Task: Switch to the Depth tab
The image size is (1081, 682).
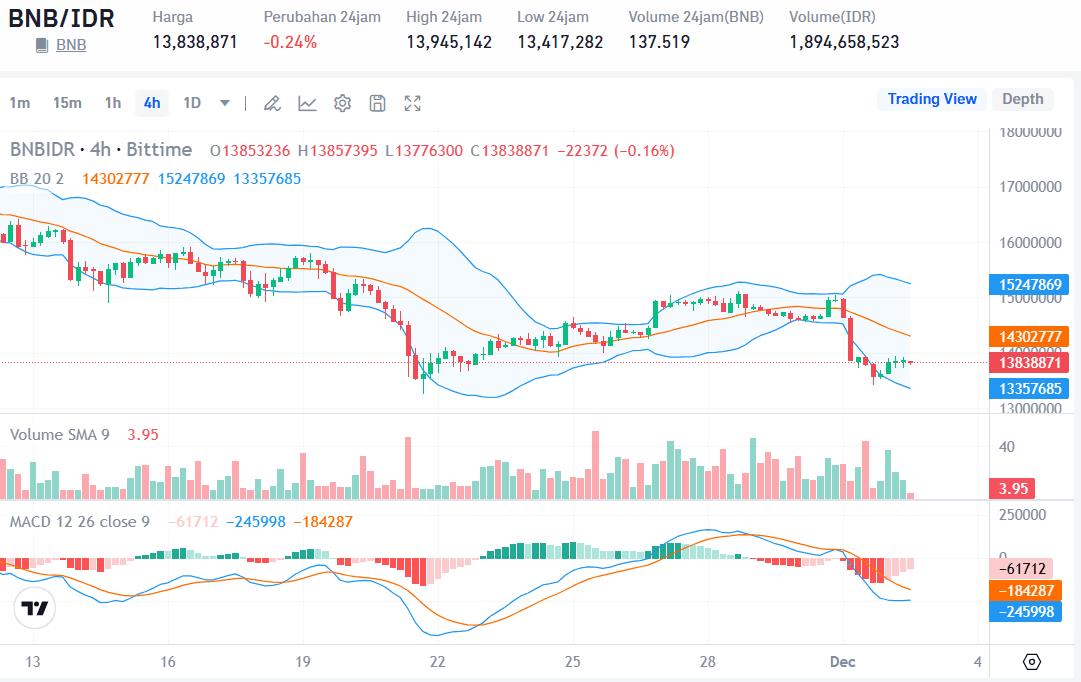Action: 1022,99
